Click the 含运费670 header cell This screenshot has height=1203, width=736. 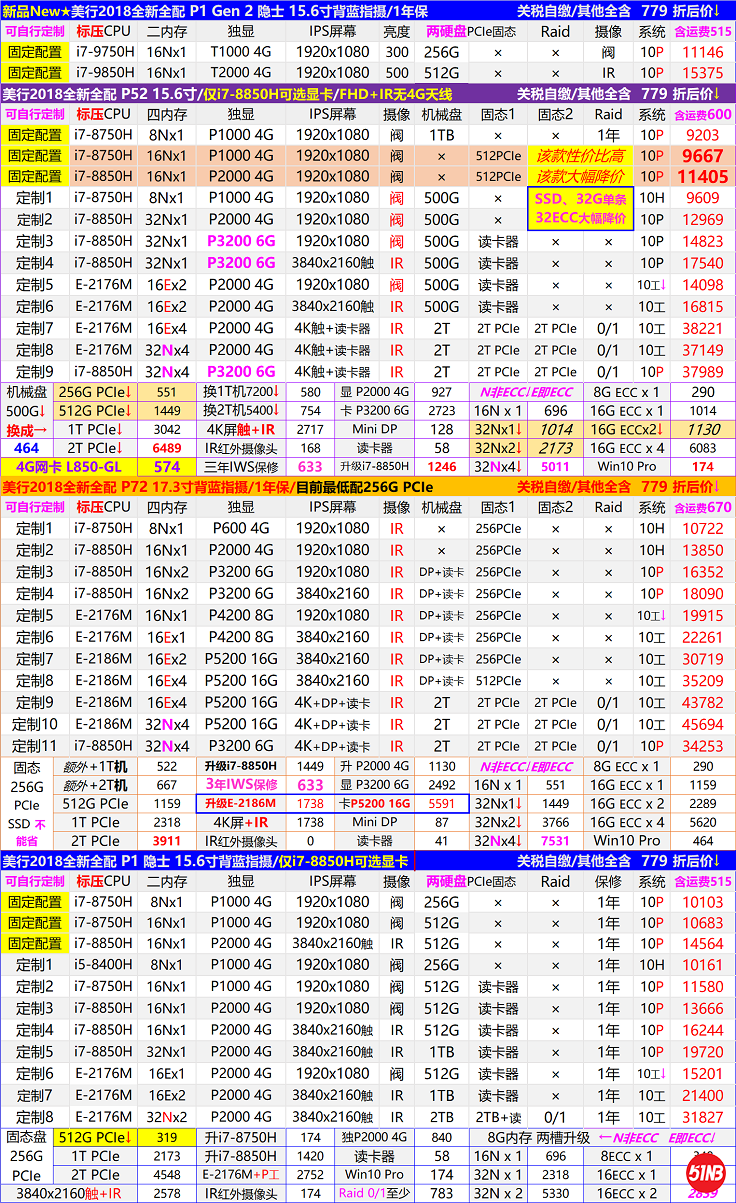coord(702,507)
